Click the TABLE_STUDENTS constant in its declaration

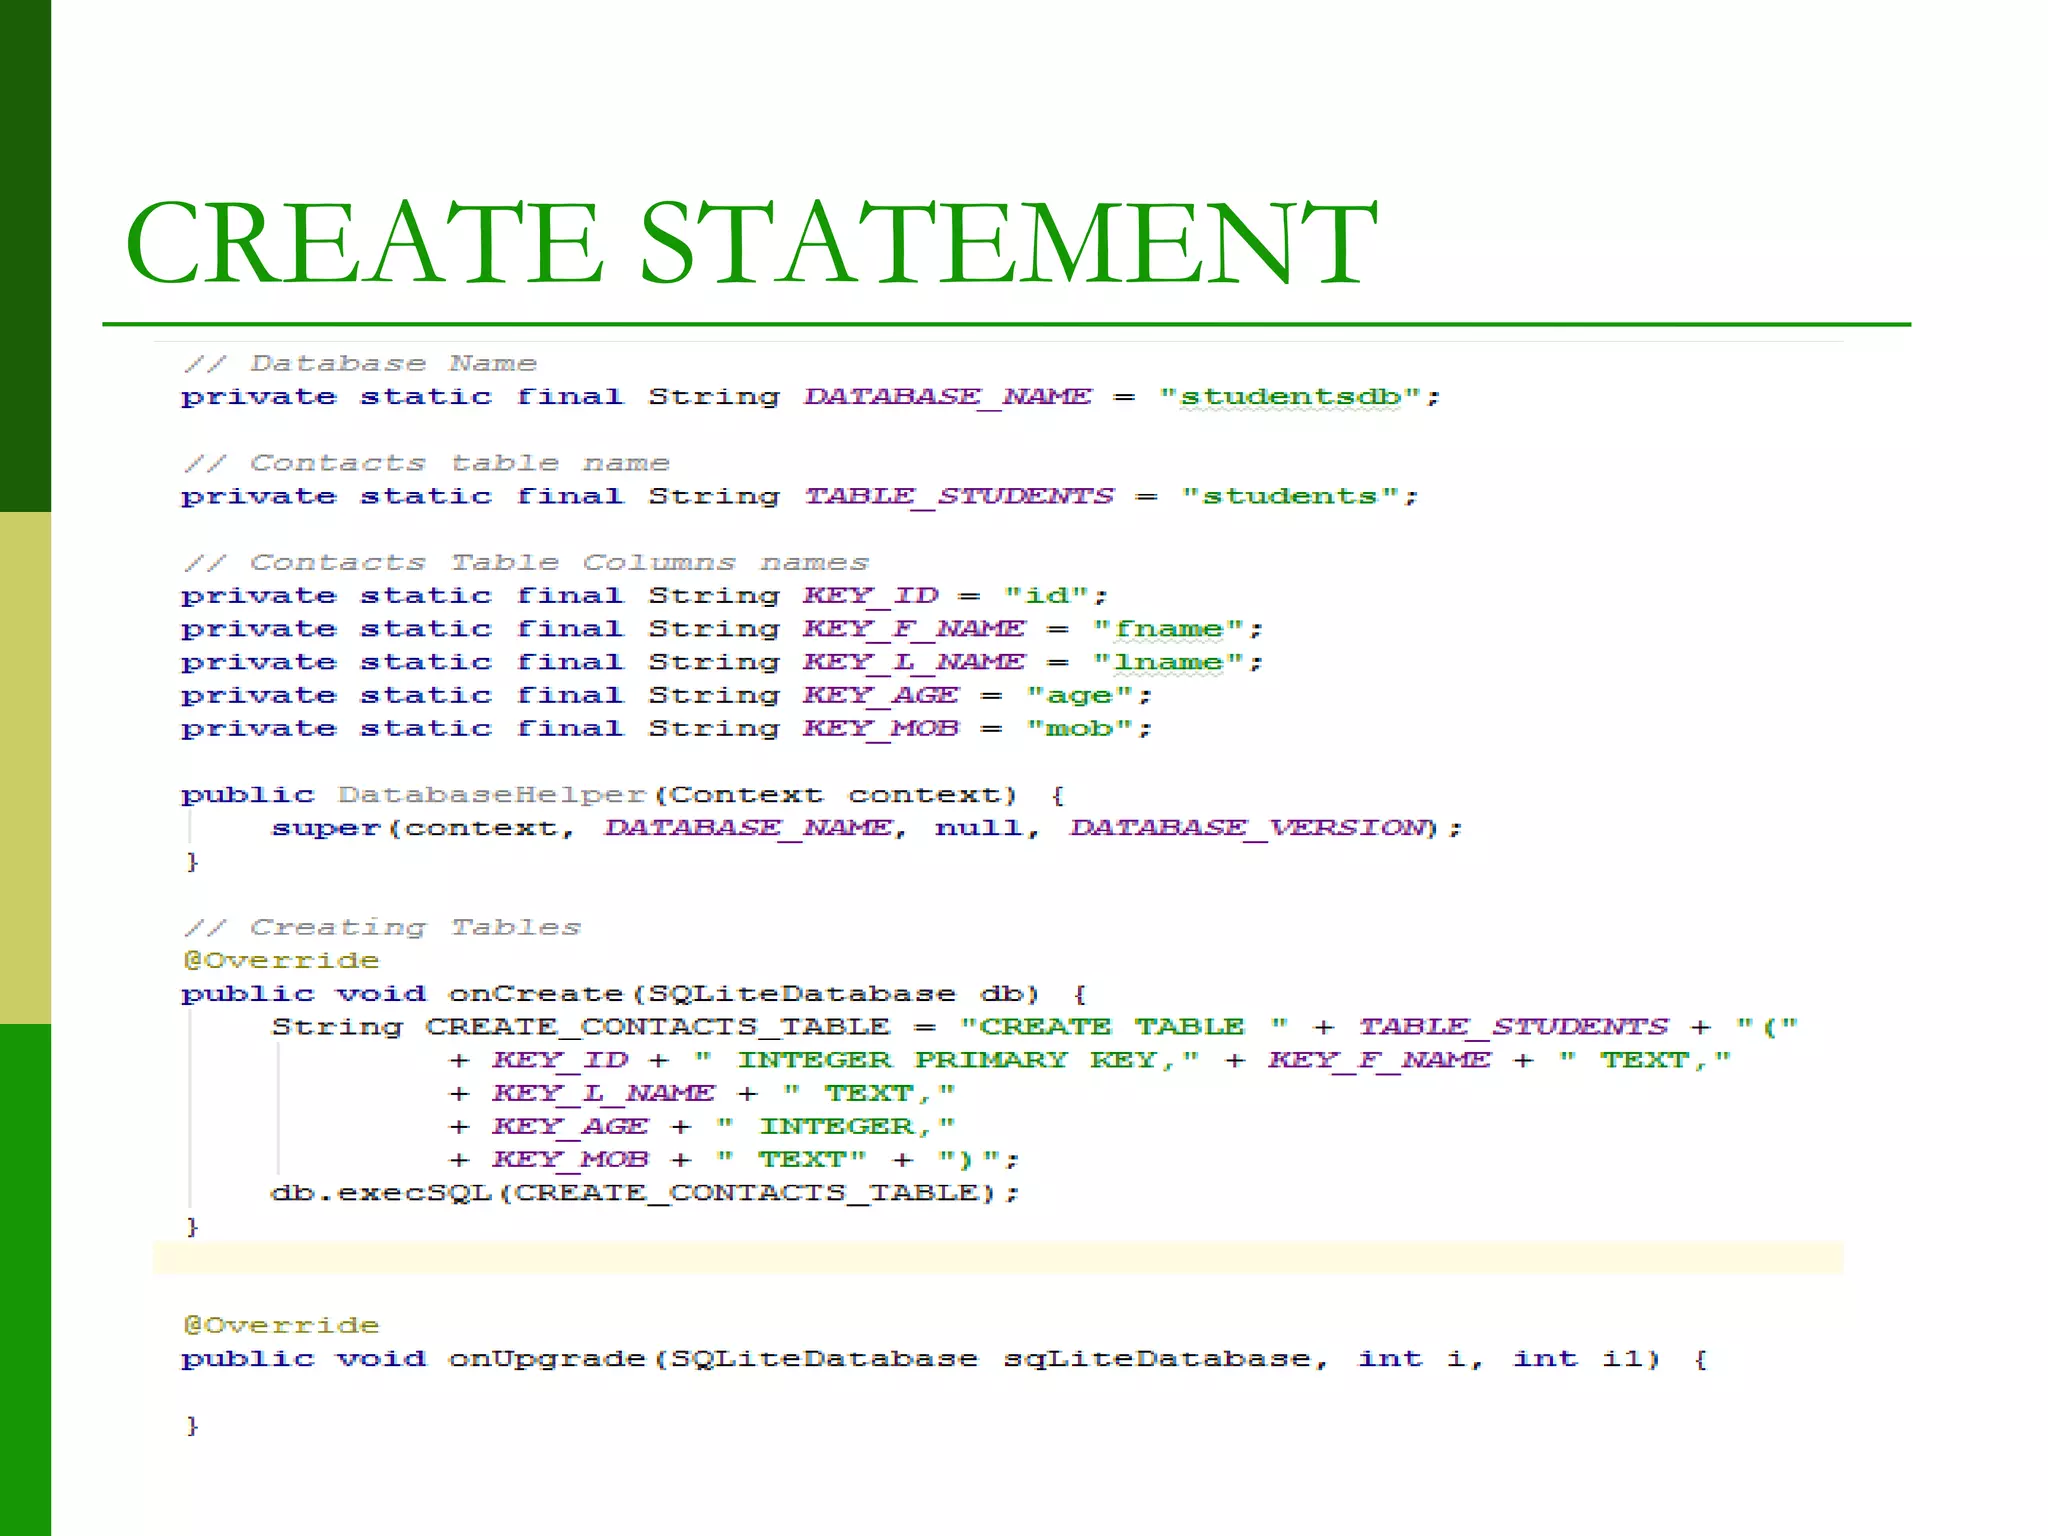click(959, 496)
